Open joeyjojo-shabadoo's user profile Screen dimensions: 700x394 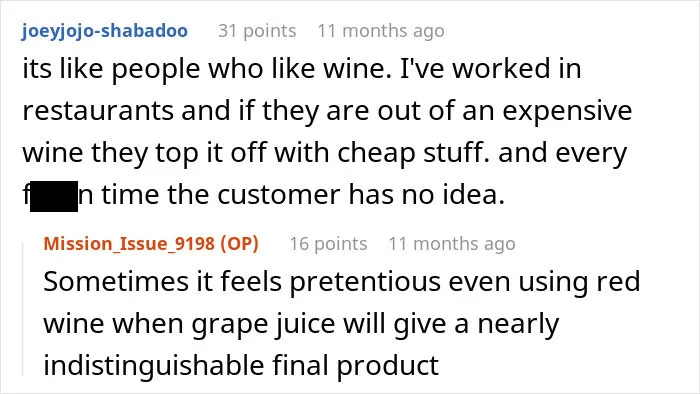(104, 31)
